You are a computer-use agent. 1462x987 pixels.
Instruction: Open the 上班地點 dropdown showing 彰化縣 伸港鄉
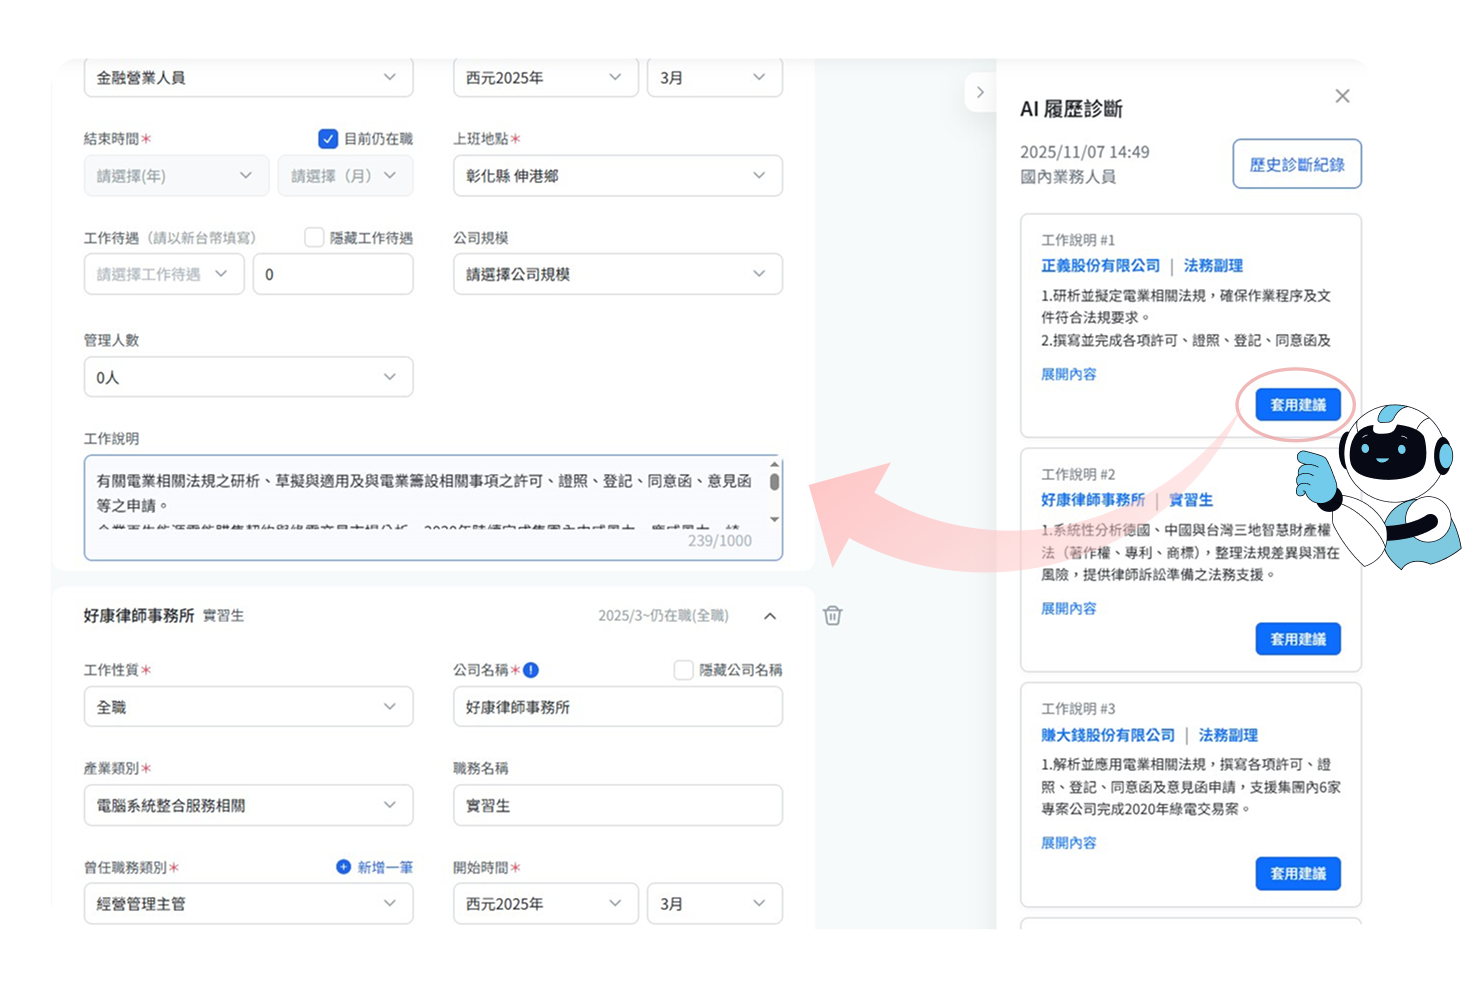point(617,176)
